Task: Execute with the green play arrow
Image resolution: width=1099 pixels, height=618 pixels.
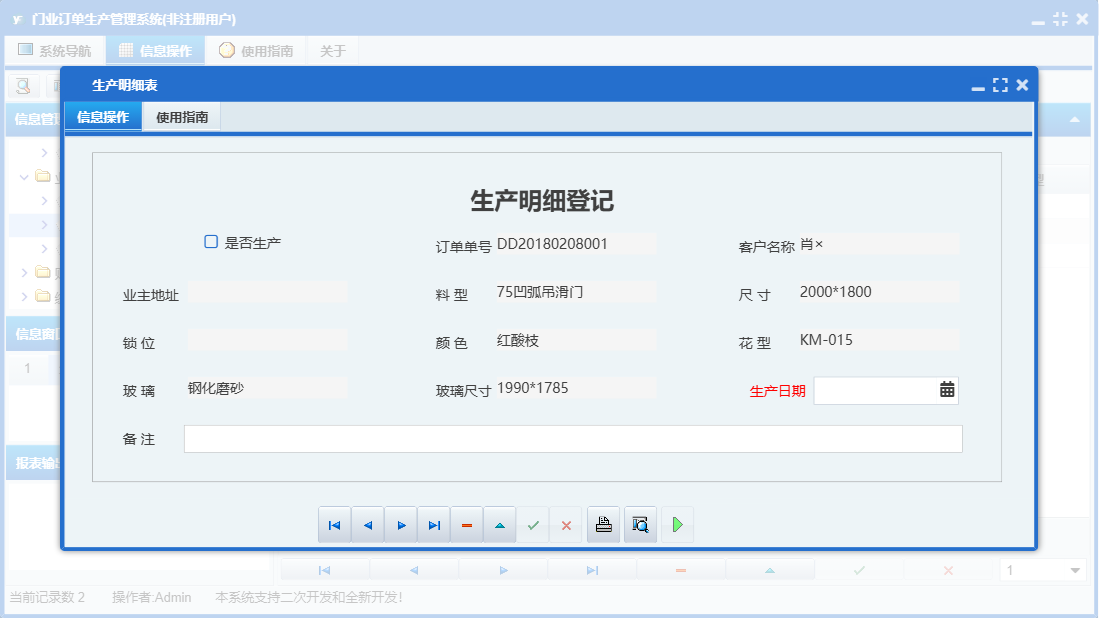Action: pos(677,524)
